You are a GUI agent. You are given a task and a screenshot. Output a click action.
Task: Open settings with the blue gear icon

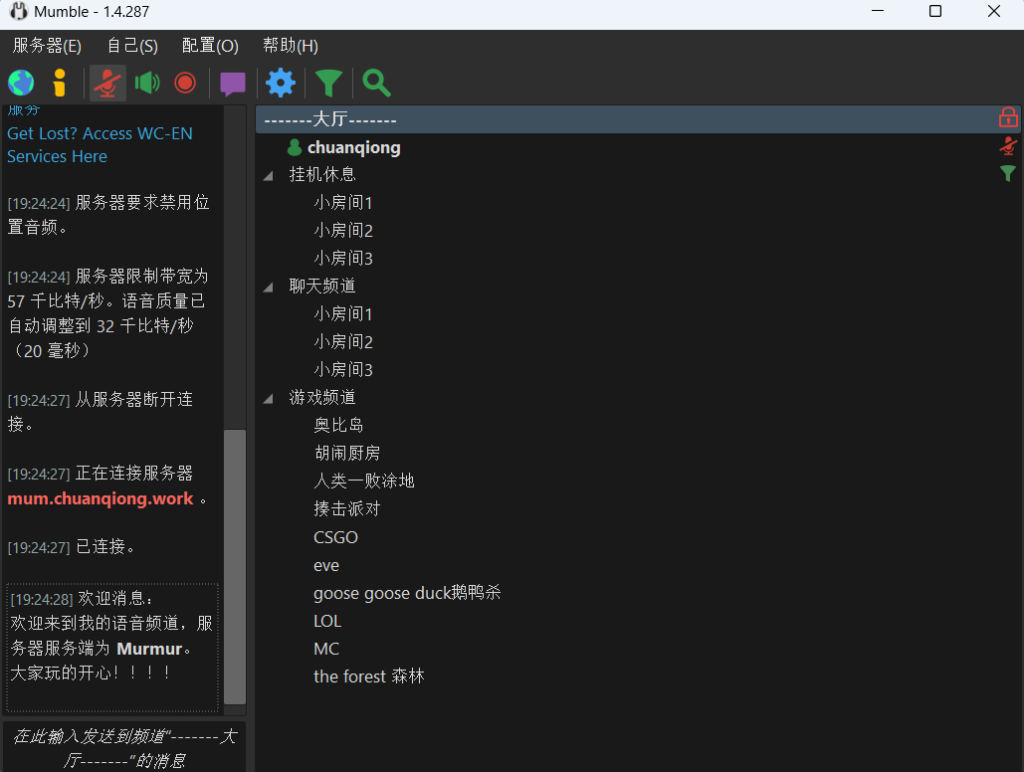point(281,83)
